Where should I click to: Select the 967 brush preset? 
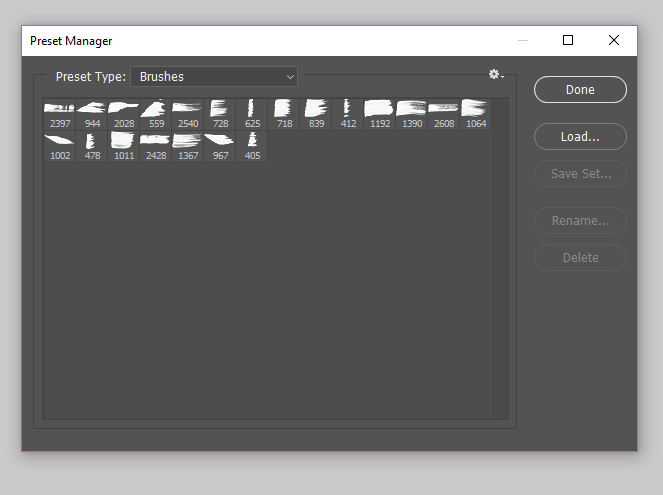220,146
